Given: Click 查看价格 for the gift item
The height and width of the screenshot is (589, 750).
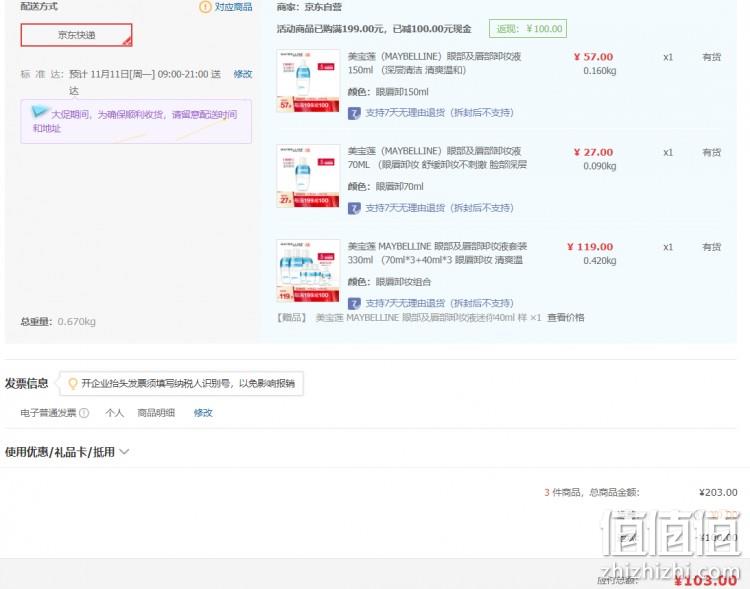Looking at the screenshot, I should coord(565,318).
